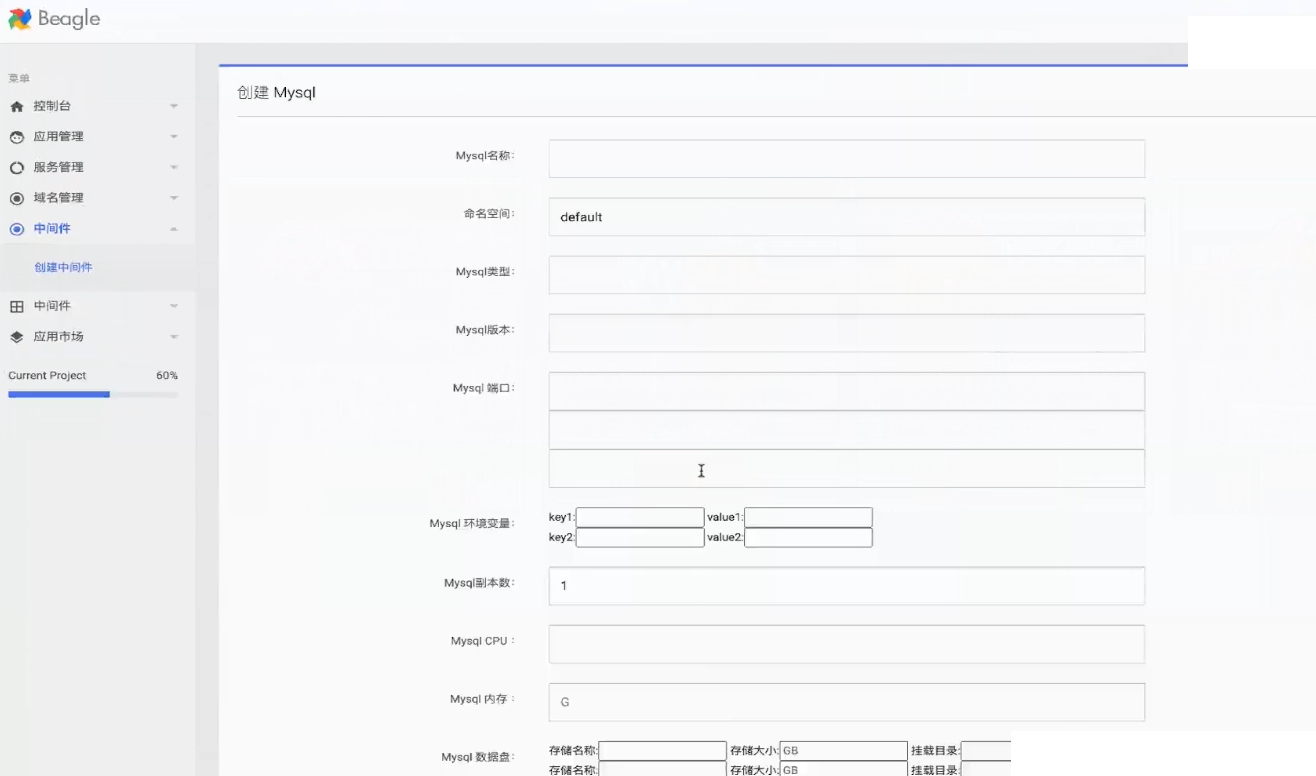Focus the Mysql 内存 field
The width and height of the screenshot is (1316, 776).
click(846, 702)
